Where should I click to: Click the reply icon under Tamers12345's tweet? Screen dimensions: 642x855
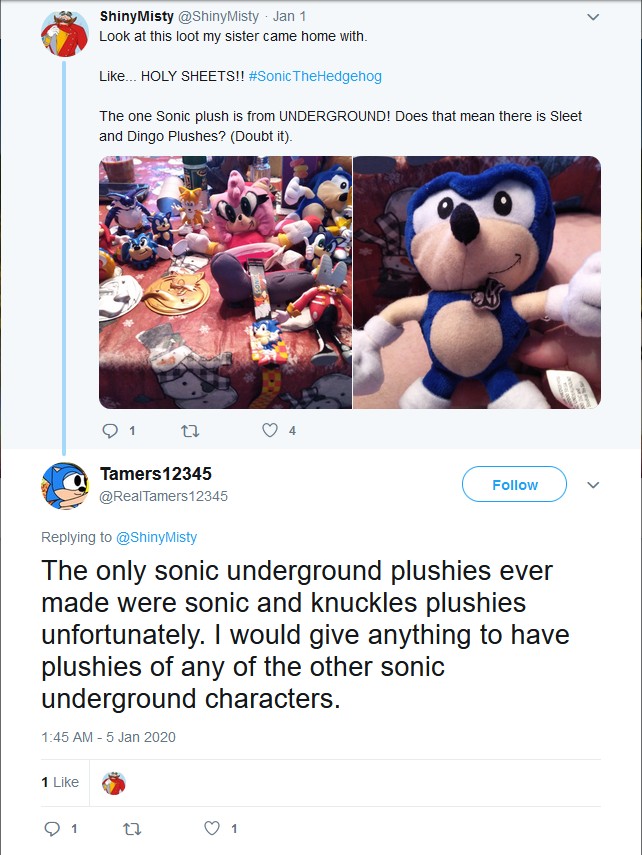pyautogui.click(x=53, y=828)
